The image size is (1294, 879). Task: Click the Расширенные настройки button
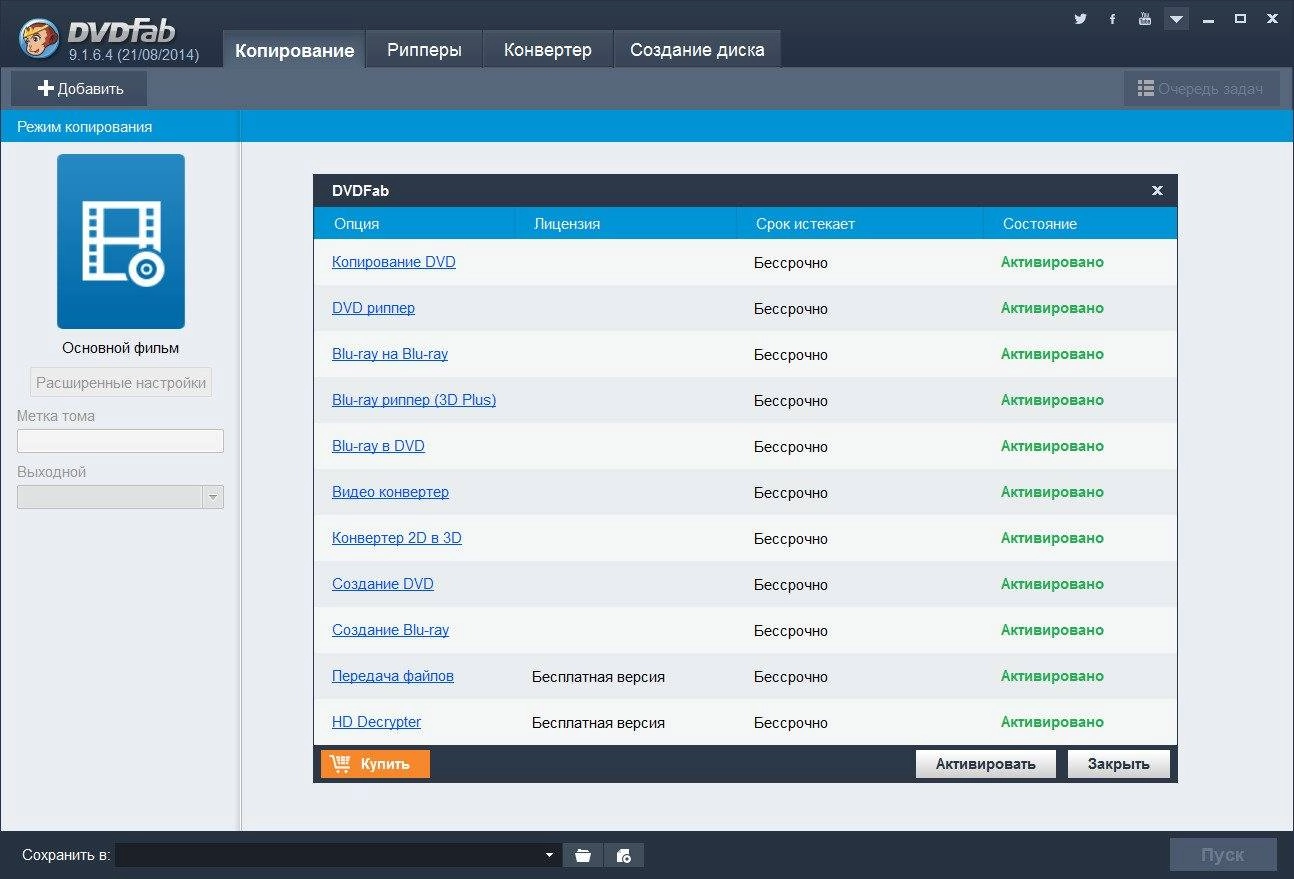point(121,382)
